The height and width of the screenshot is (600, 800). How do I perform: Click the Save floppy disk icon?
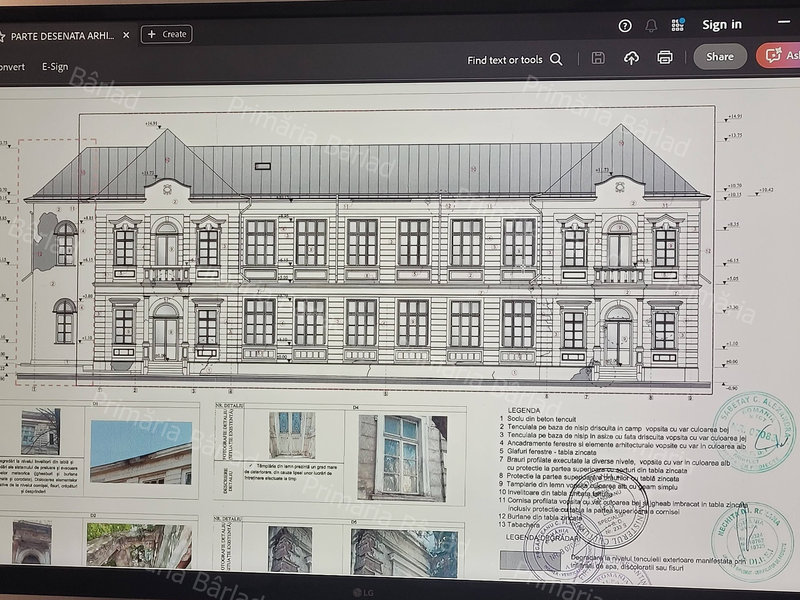[598, 58]
